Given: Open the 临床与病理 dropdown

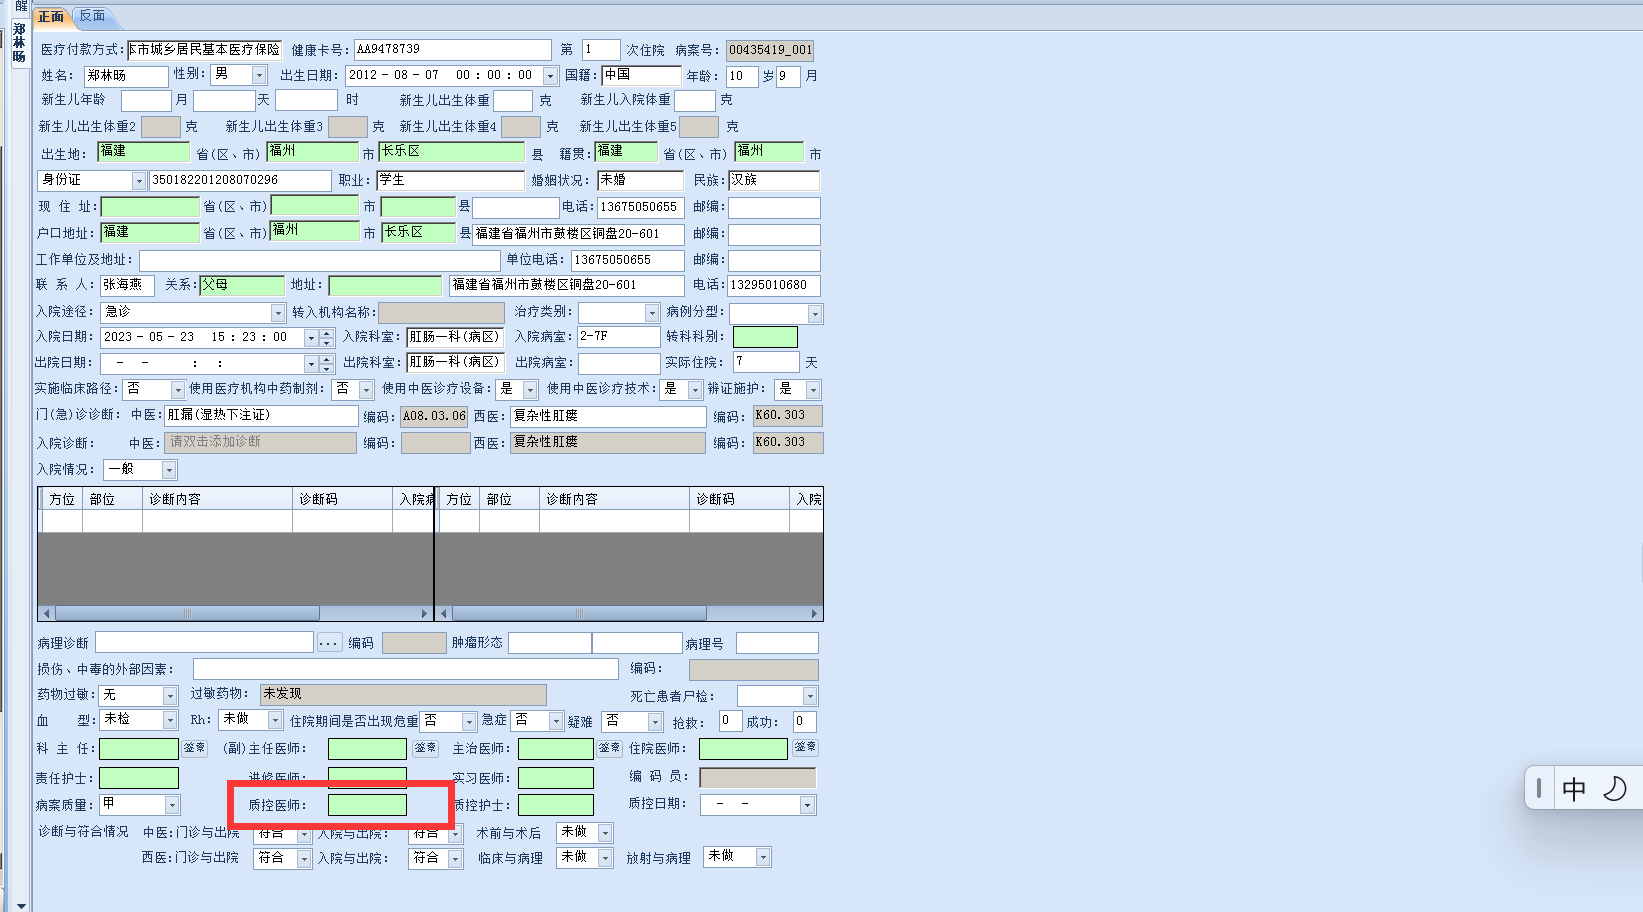Looking at the screenshot, I should pos(605,858).
